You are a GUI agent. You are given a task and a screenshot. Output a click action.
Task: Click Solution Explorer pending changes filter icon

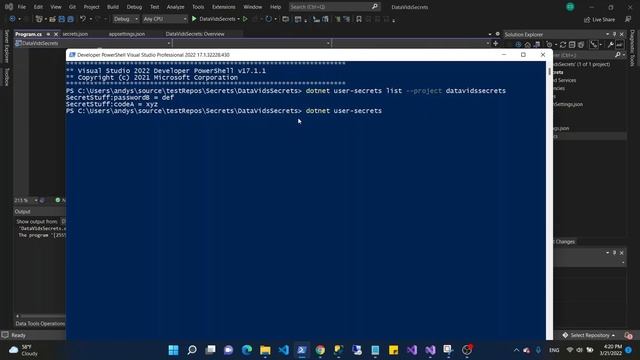pos(550,45)
